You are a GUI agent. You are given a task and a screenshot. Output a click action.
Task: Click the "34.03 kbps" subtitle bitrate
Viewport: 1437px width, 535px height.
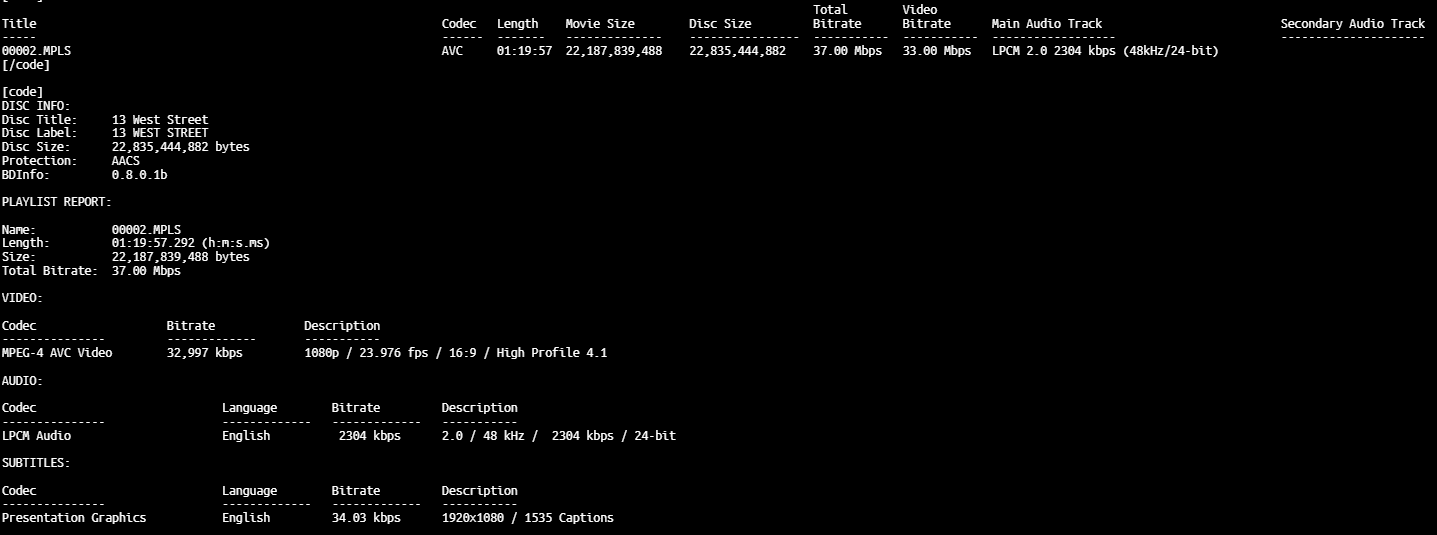tap(366, 518)
